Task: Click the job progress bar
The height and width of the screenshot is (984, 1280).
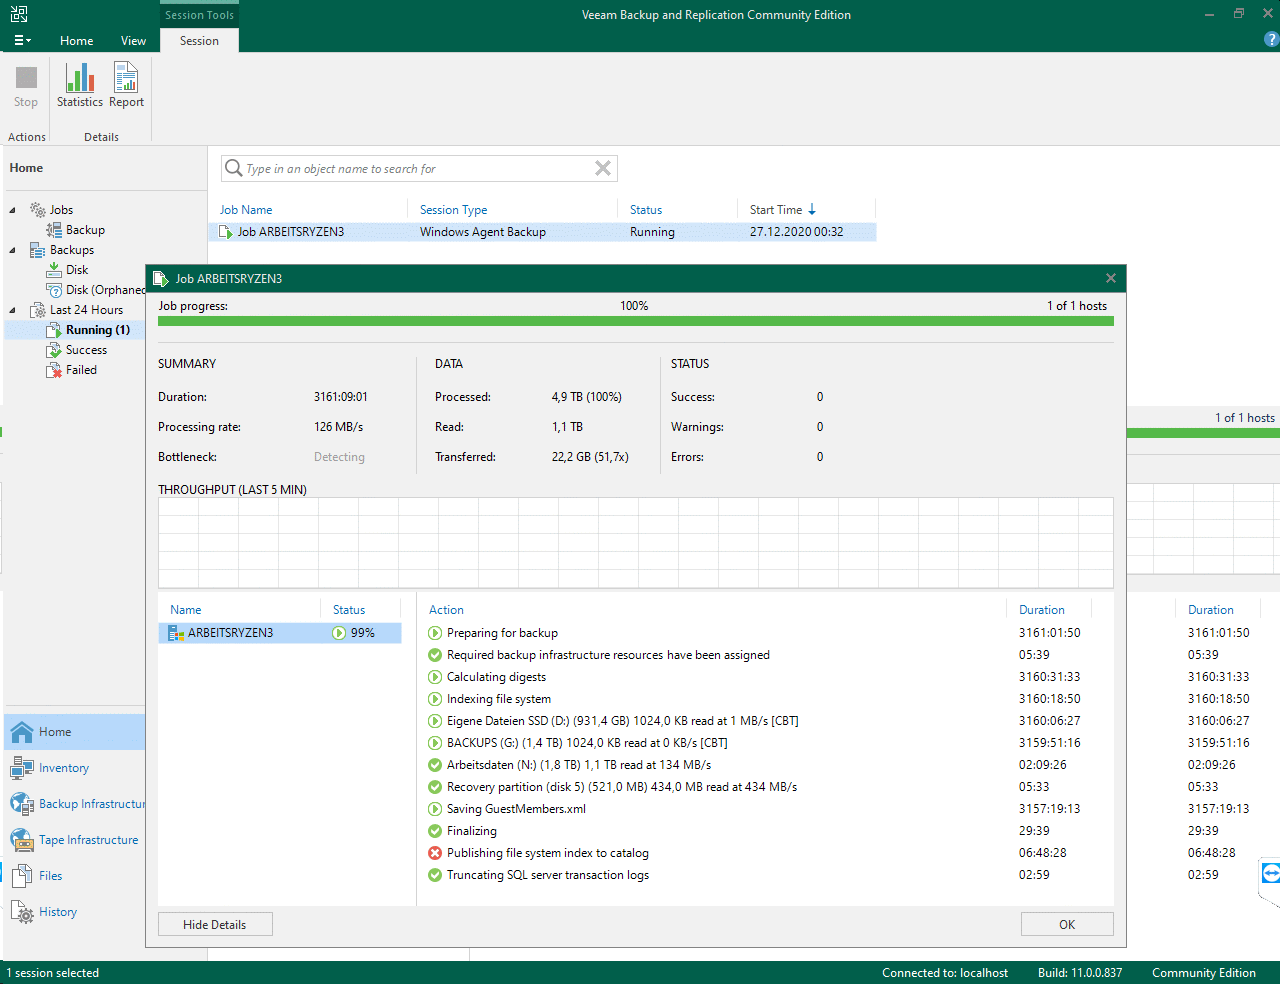Action: click(635, 321)
